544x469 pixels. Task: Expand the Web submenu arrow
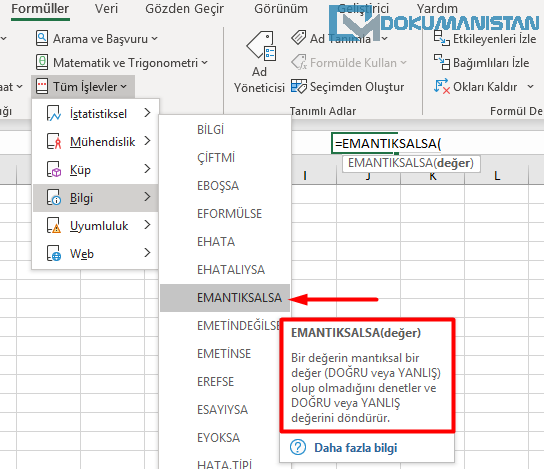pos(147,253)
